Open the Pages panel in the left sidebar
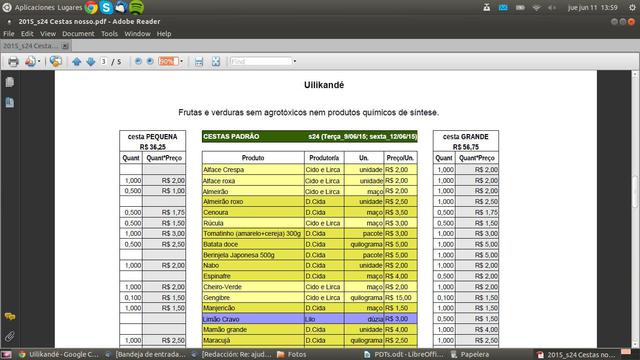 [10, 82]
